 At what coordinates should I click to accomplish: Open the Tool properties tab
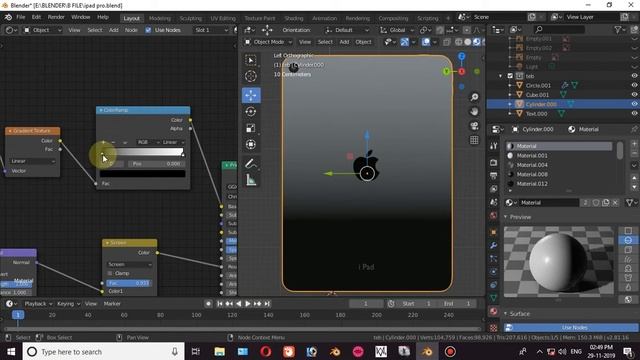[x=493, y=146]
